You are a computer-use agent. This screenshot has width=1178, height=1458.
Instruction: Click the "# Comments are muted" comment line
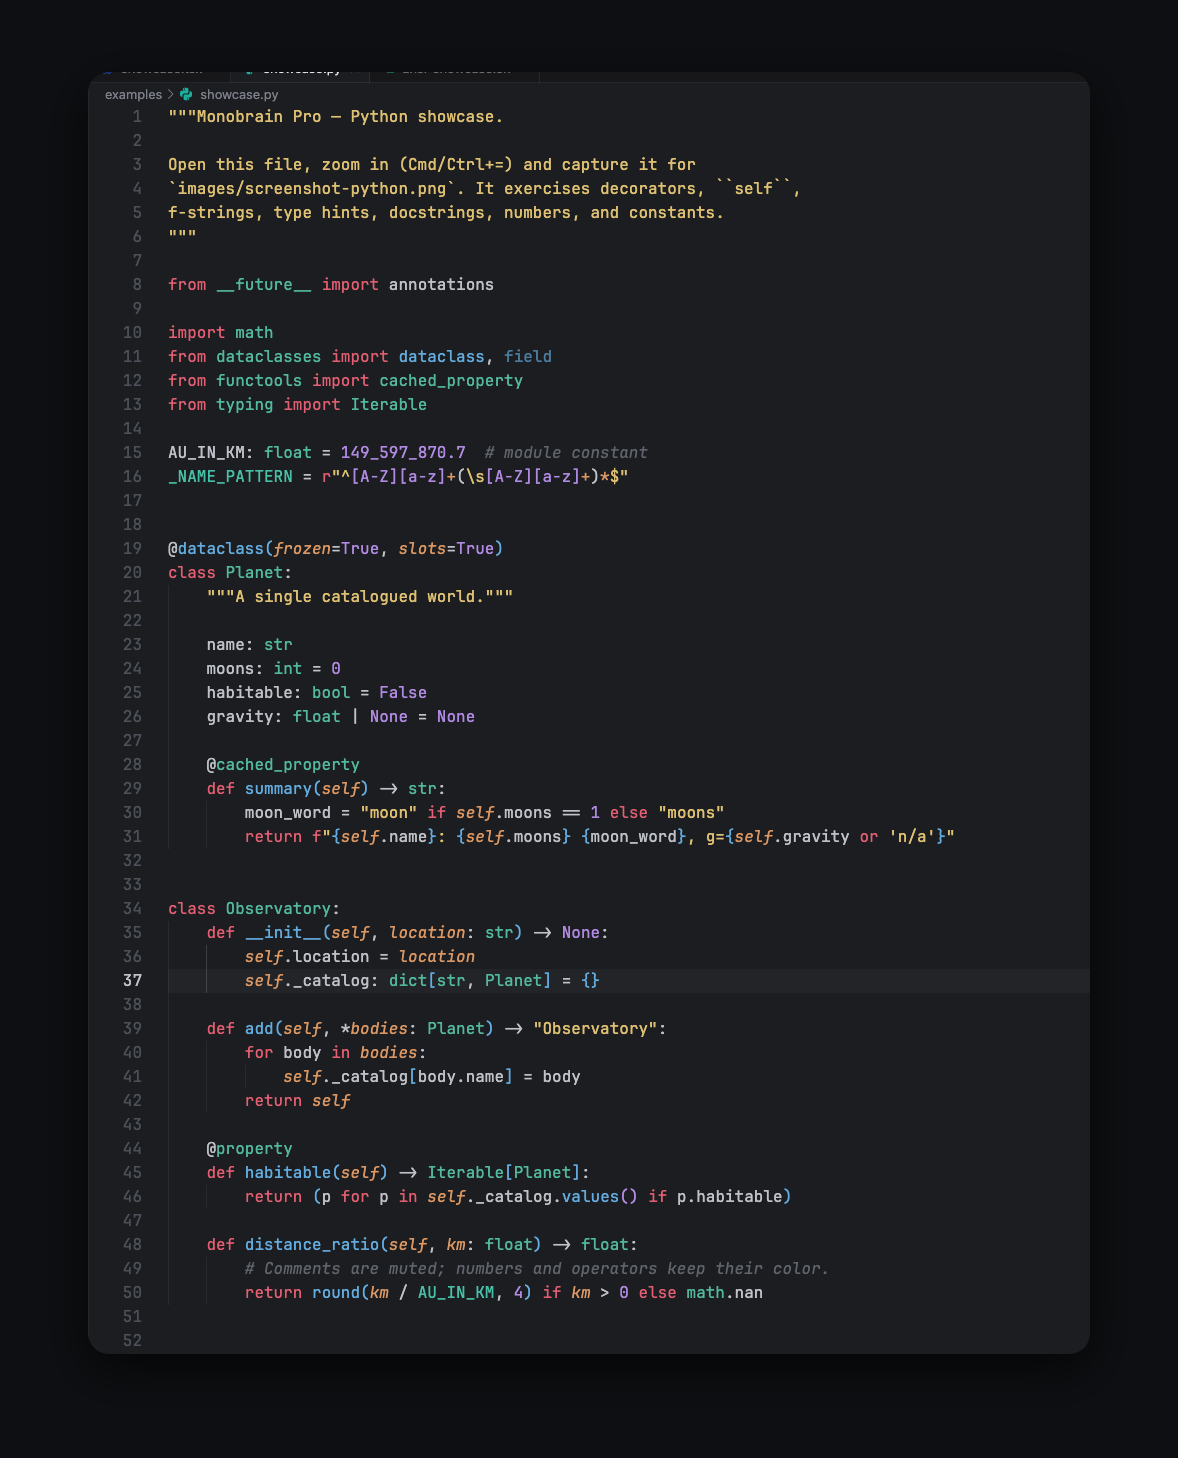point(537,1268)
